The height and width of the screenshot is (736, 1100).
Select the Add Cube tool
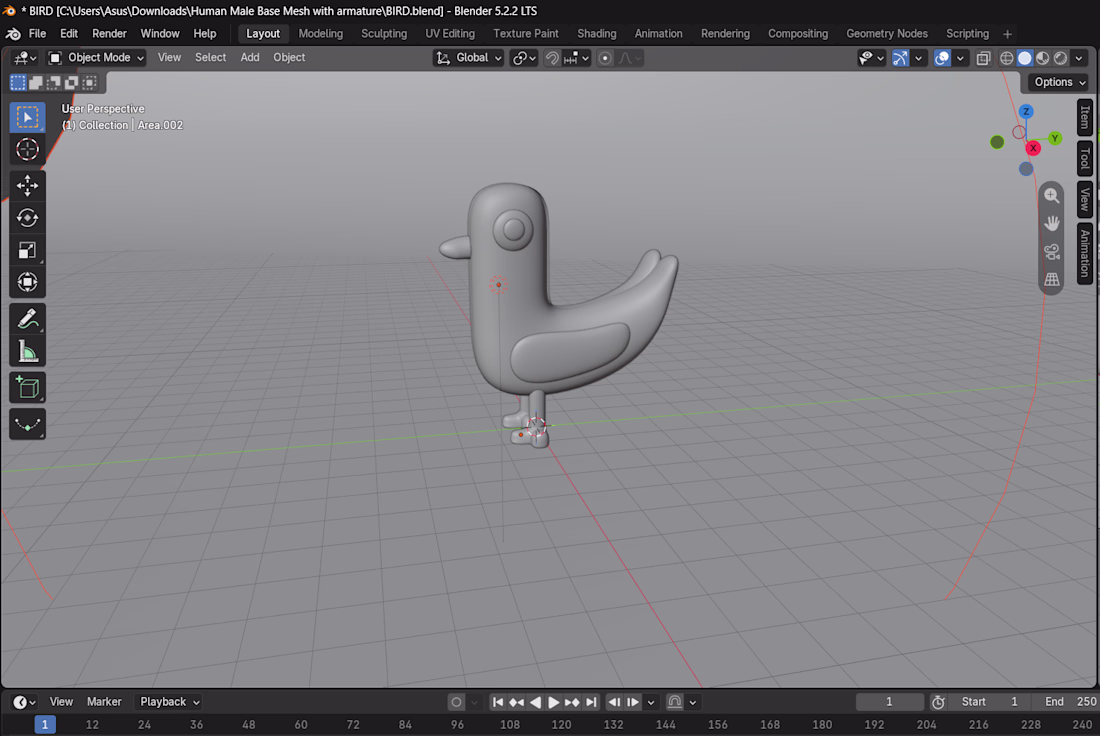tap(27, 387)
